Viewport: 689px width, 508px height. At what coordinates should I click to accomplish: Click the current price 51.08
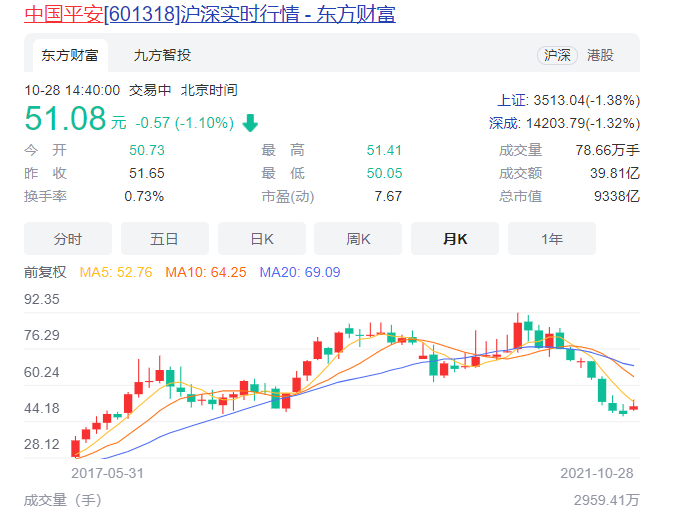pos(65,119)
